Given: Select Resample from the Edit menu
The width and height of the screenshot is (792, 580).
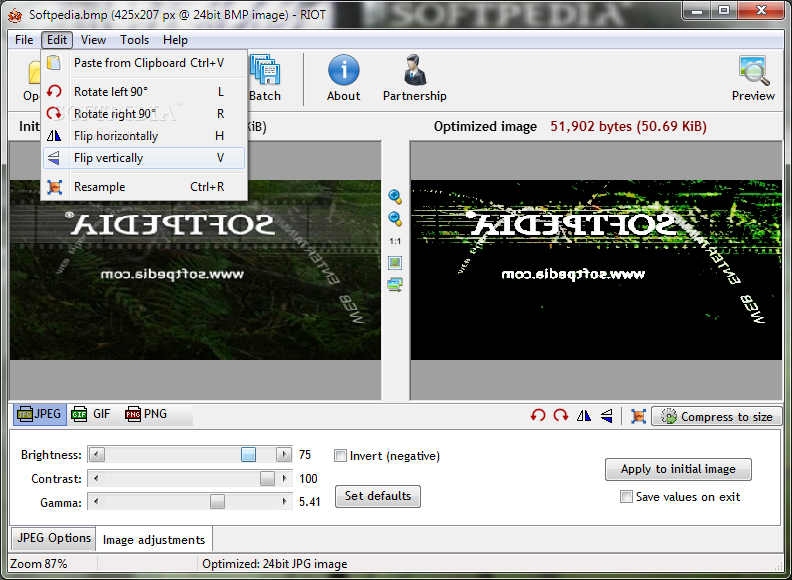Looking at the screenshot, I should (144, 187).
